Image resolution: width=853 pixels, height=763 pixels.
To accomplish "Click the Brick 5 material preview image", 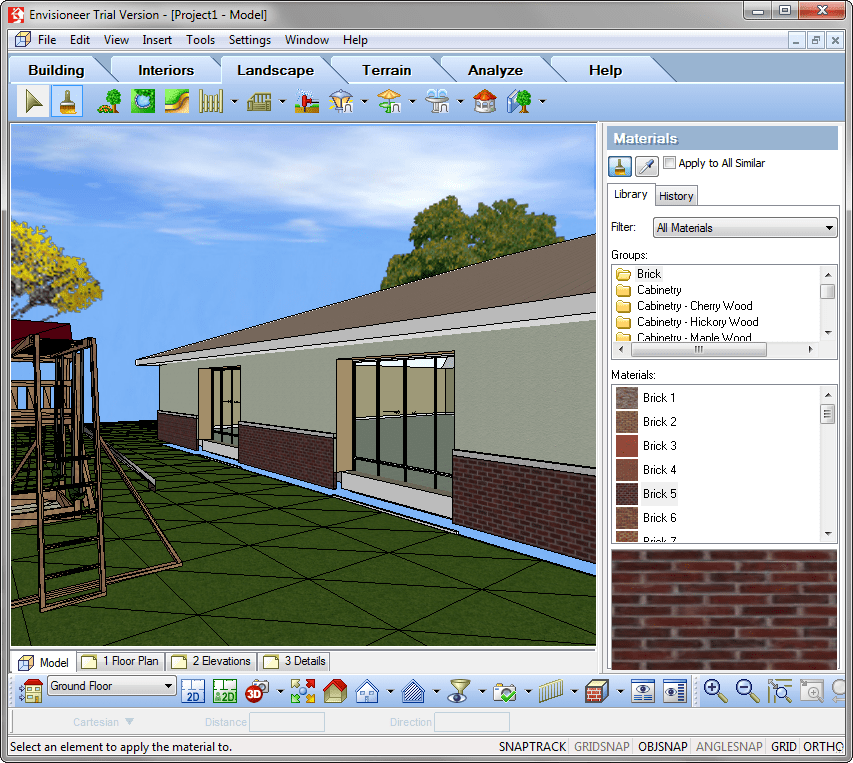I will pyautogui.click(x=724, y=609).
